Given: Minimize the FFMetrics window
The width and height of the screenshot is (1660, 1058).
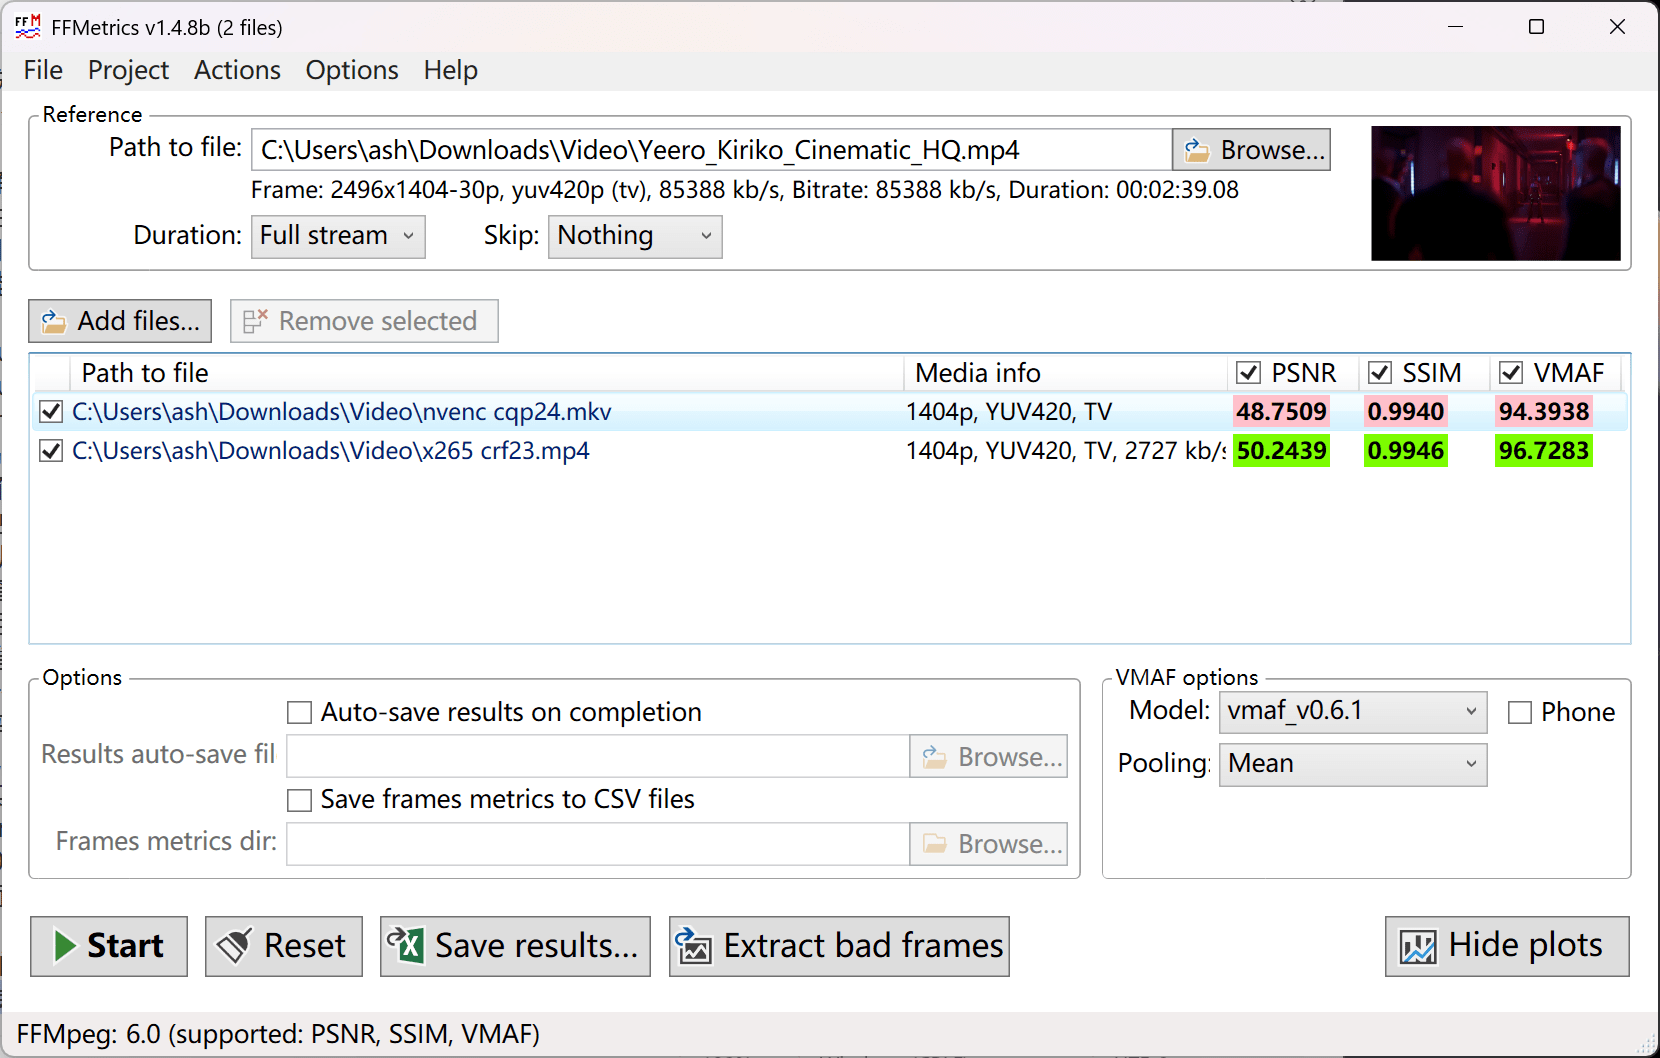Looking at the screenshot, I should 1456,27.
